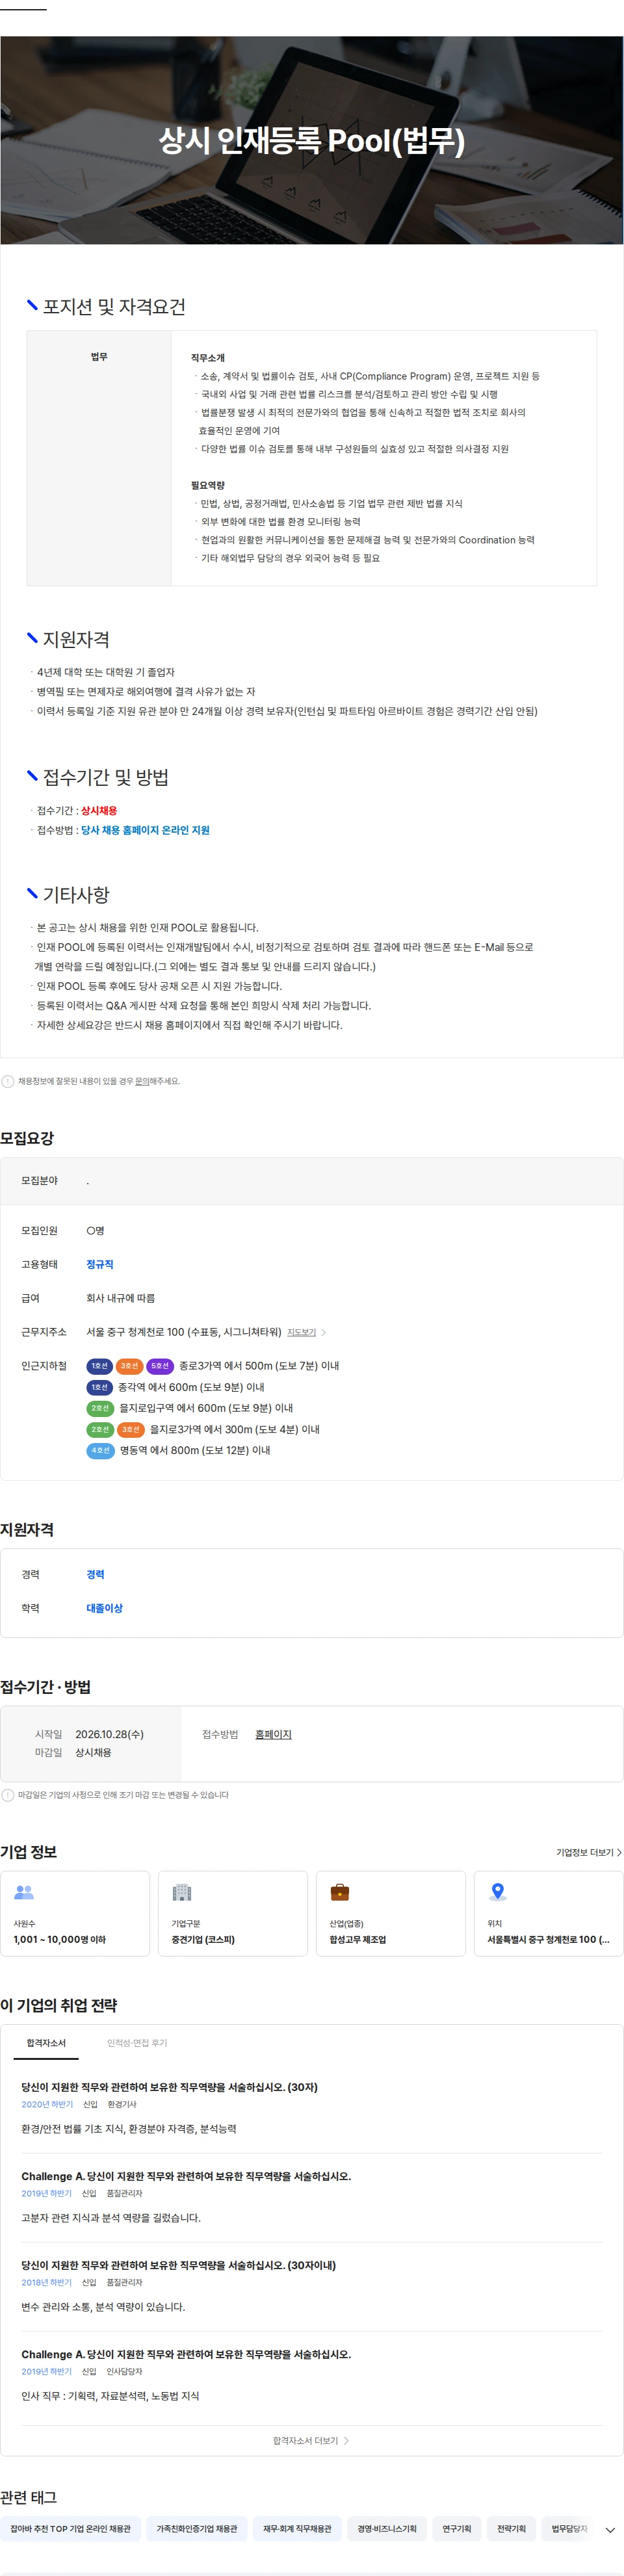Click the info icon beside the deadline change notice
Viewport: 624px width, 2576px height.
pyautogui.click(x=8, y=1795)
